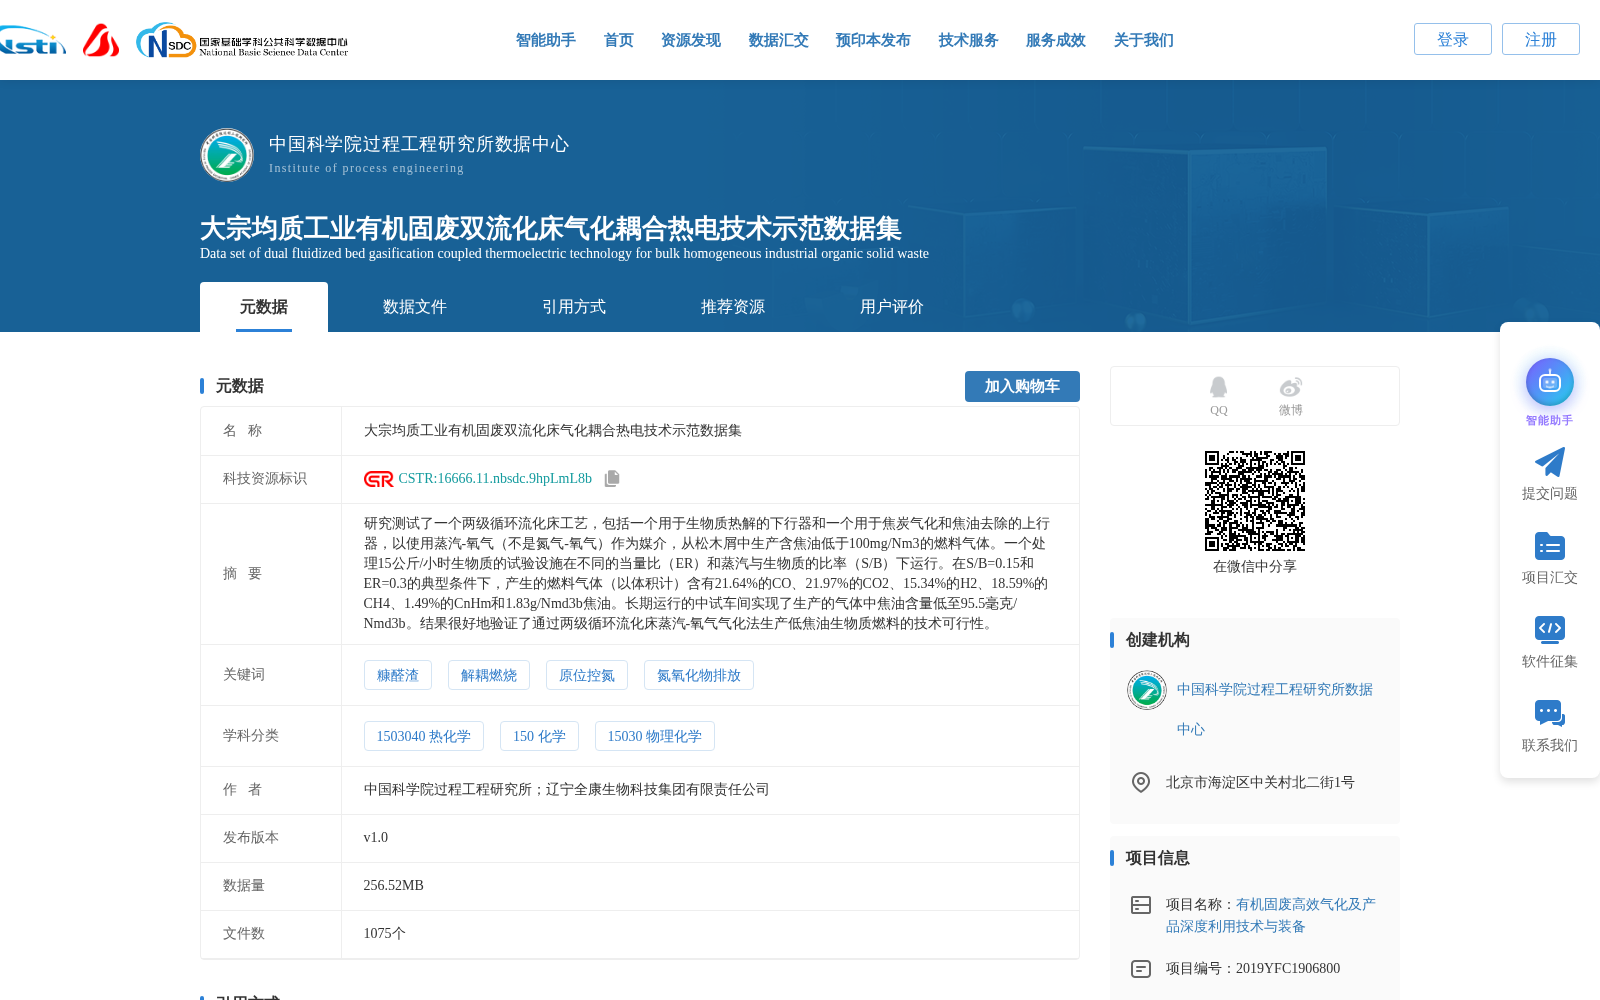The width and height of the screenshot is (1600, 1000).
Task: Open 服务成效 menu item
Action: [1056, 40]
